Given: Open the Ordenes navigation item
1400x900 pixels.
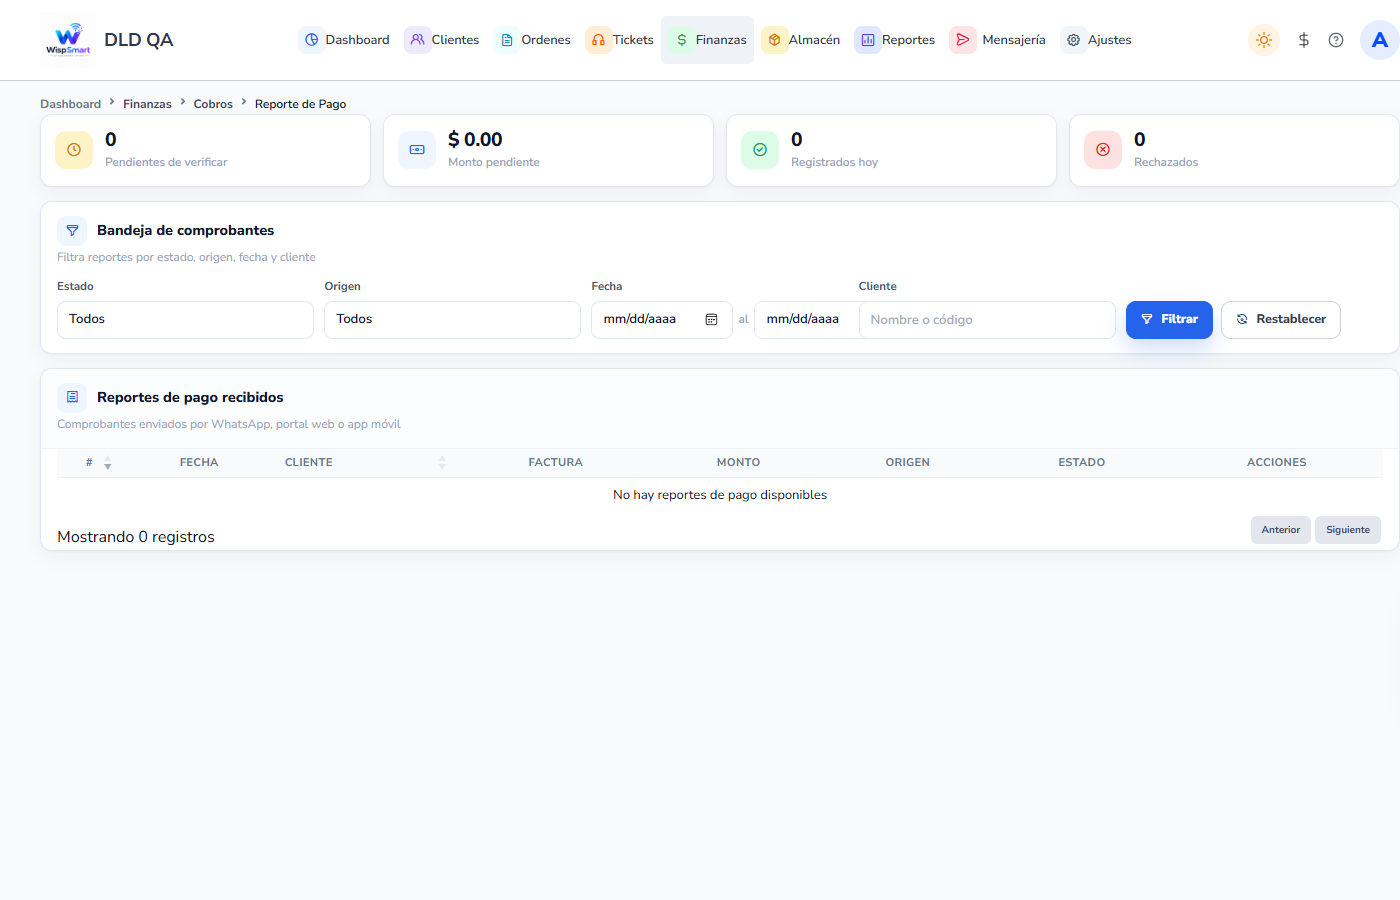Looking at the screenshot, I should (534, 40).
